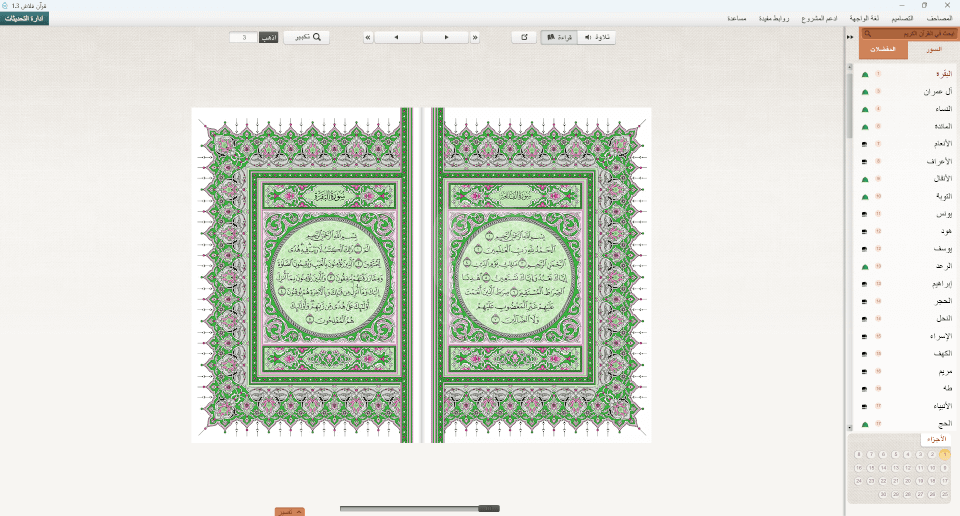Open the مساعدة help menu
This screenshot has width=960, height=516.
[737, 18]
